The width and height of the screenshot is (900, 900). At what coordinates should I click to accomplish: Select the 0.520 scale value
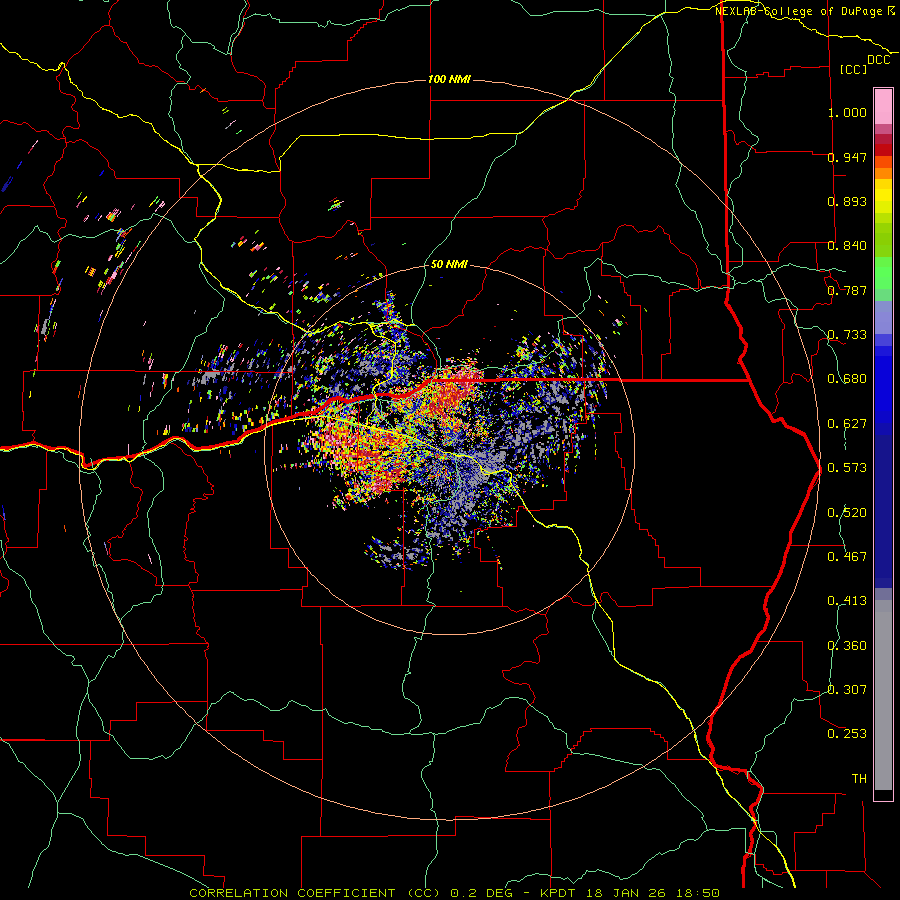point(847,513)
